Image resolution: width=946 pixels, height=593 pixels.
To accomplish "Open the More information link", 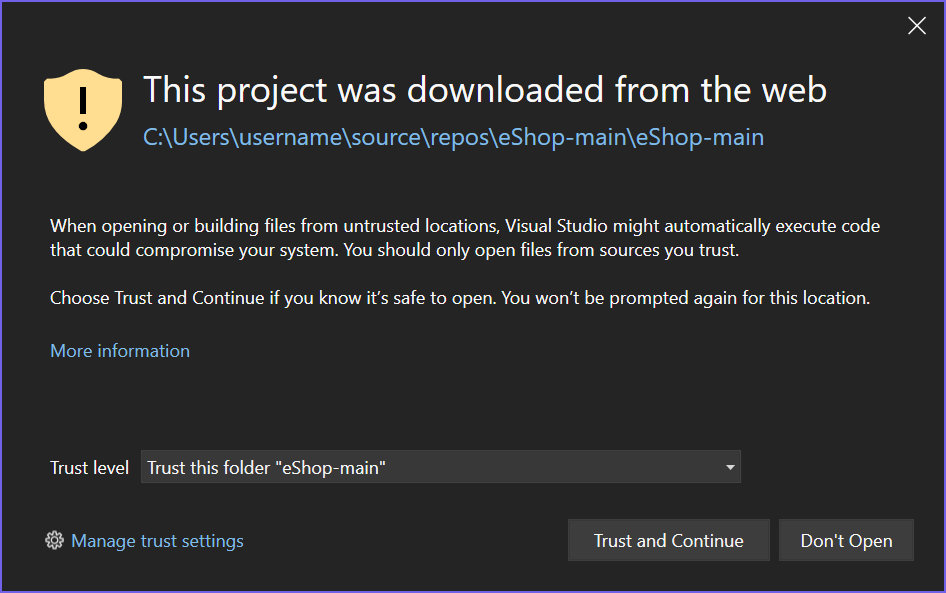I will coord(120,351).
